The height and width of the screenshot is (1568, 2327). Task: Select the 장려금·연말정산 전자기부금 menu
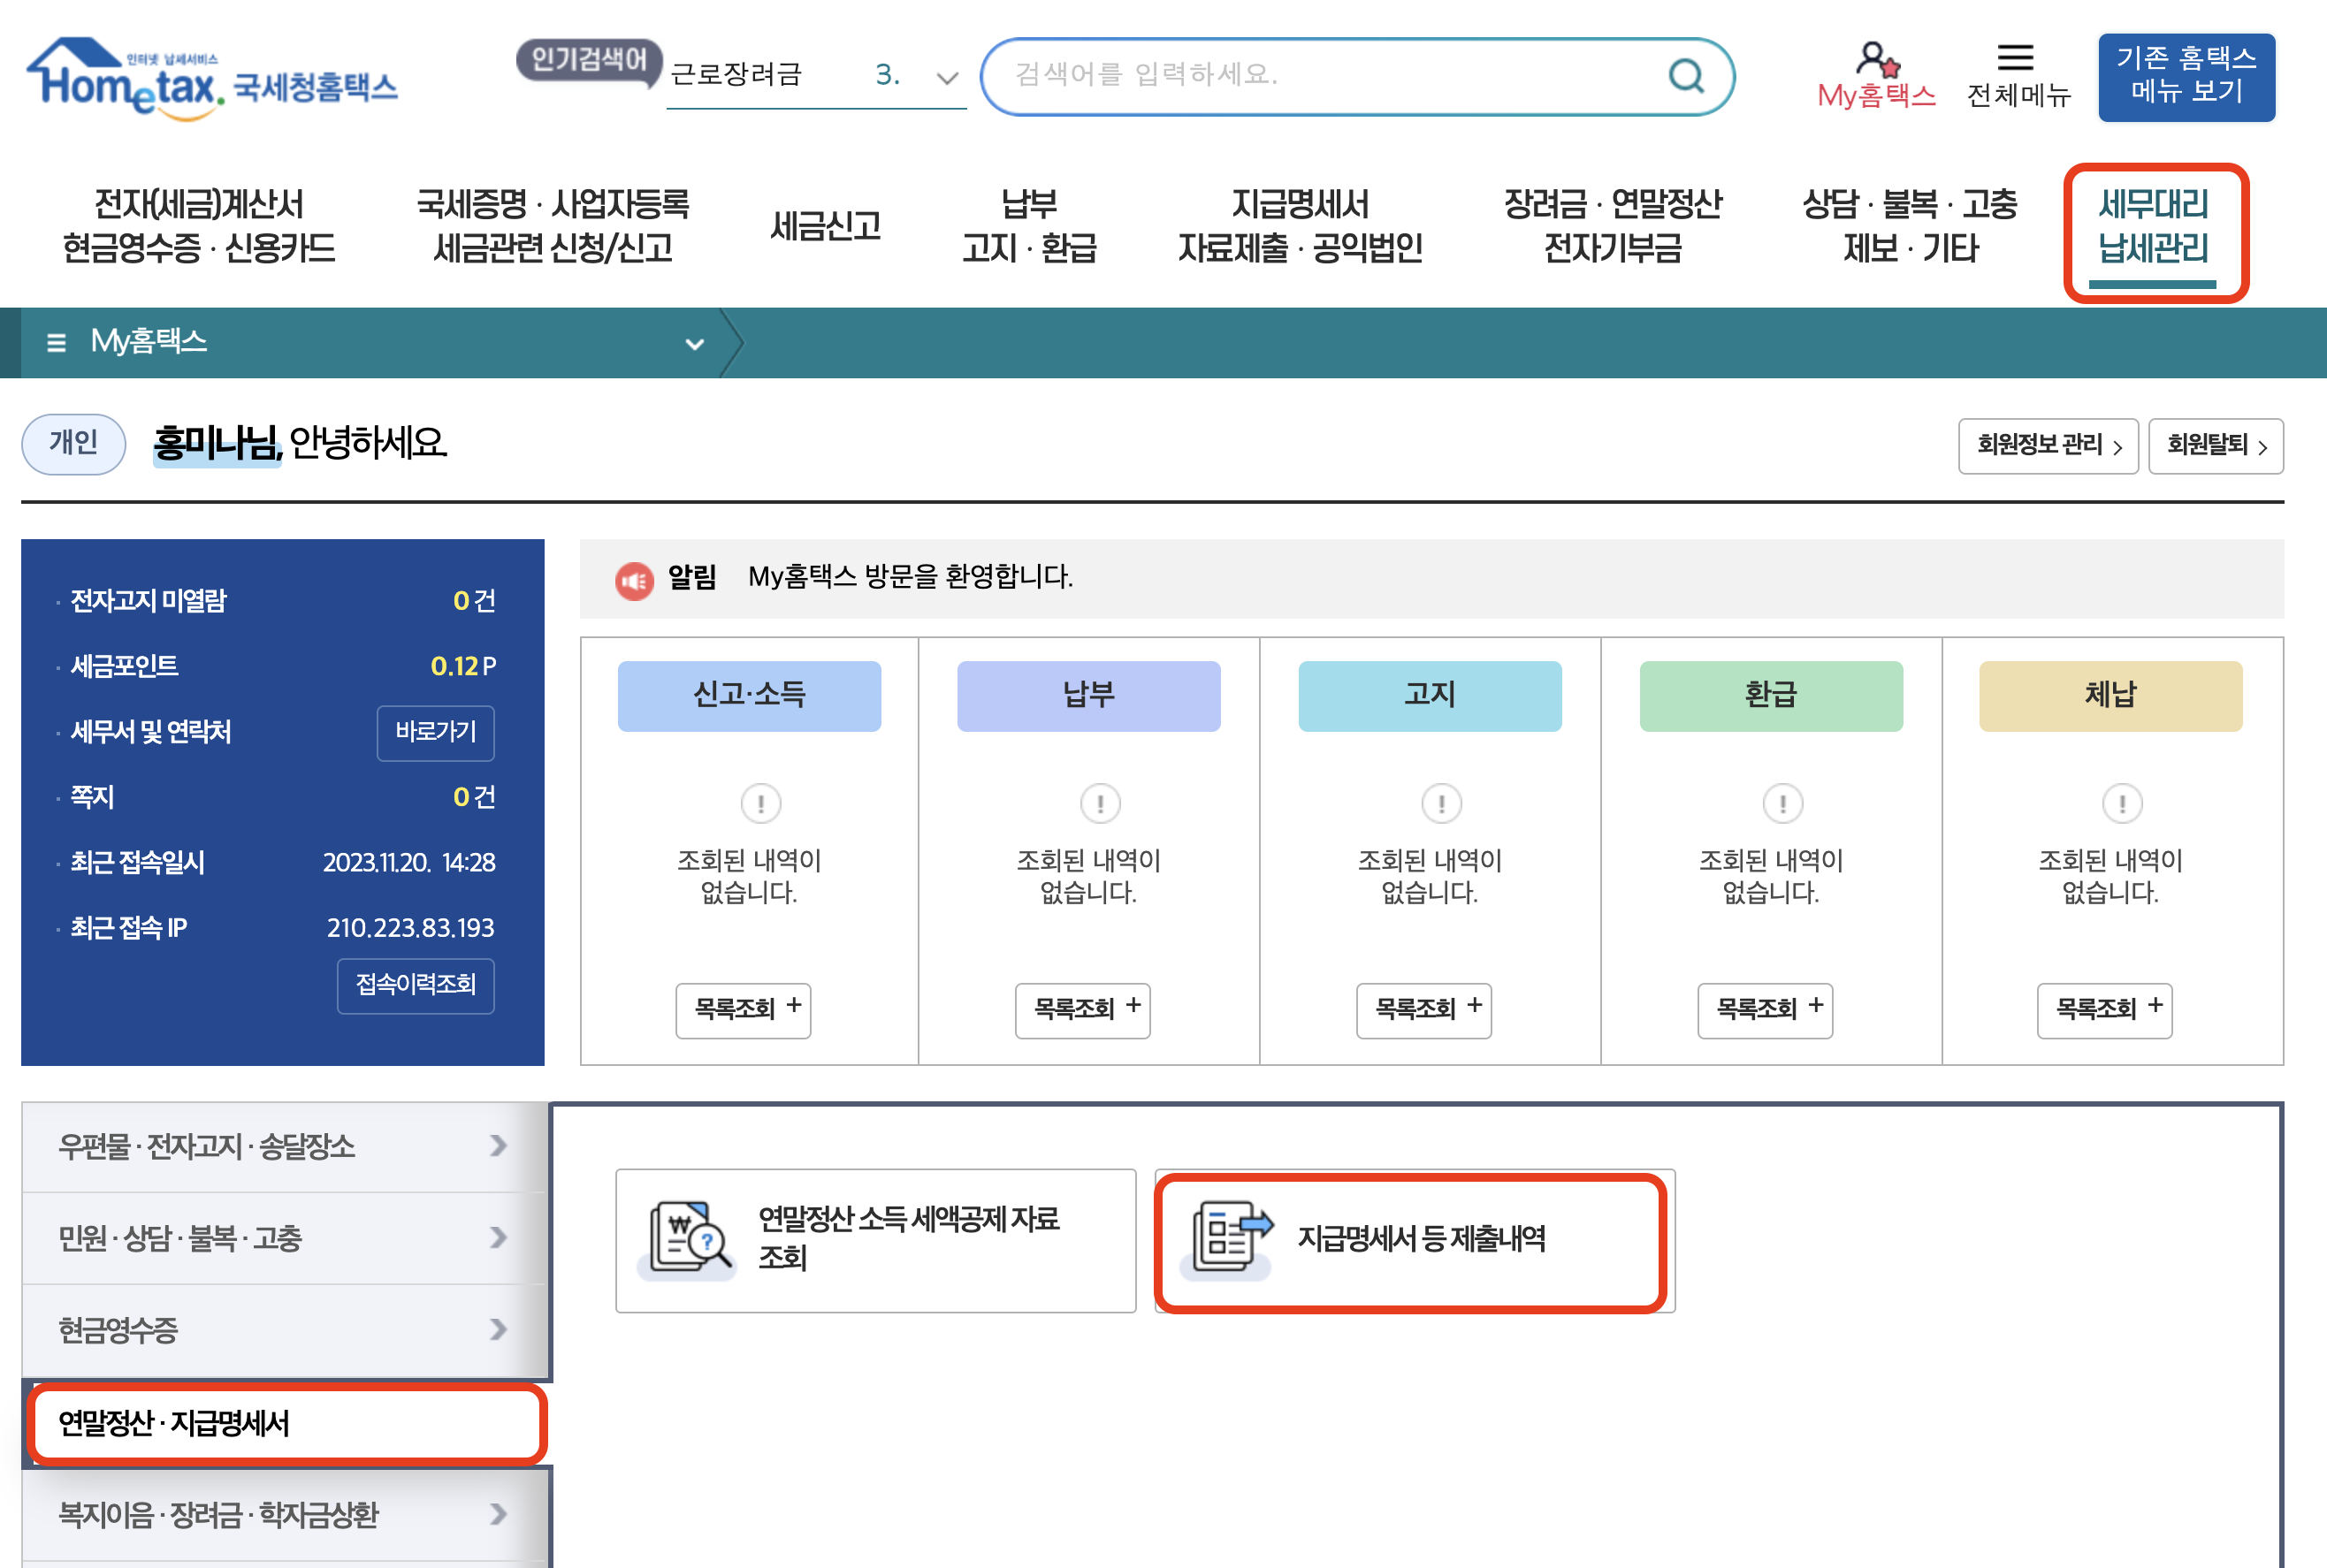coord(1612,226)
